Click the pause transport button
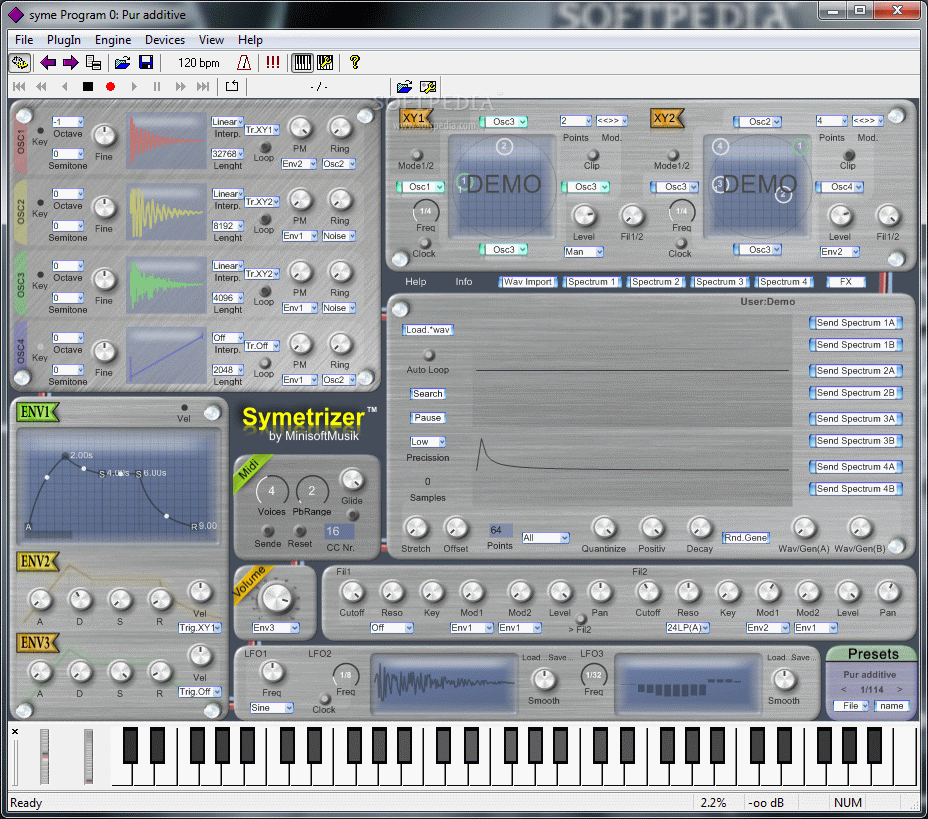This screenshot has width=928, height=819. point(157,87)
